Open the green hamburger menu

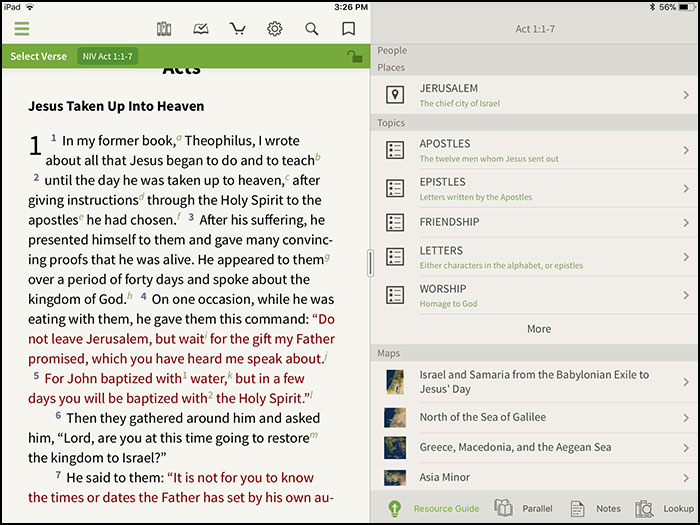(x=21, y=29)
